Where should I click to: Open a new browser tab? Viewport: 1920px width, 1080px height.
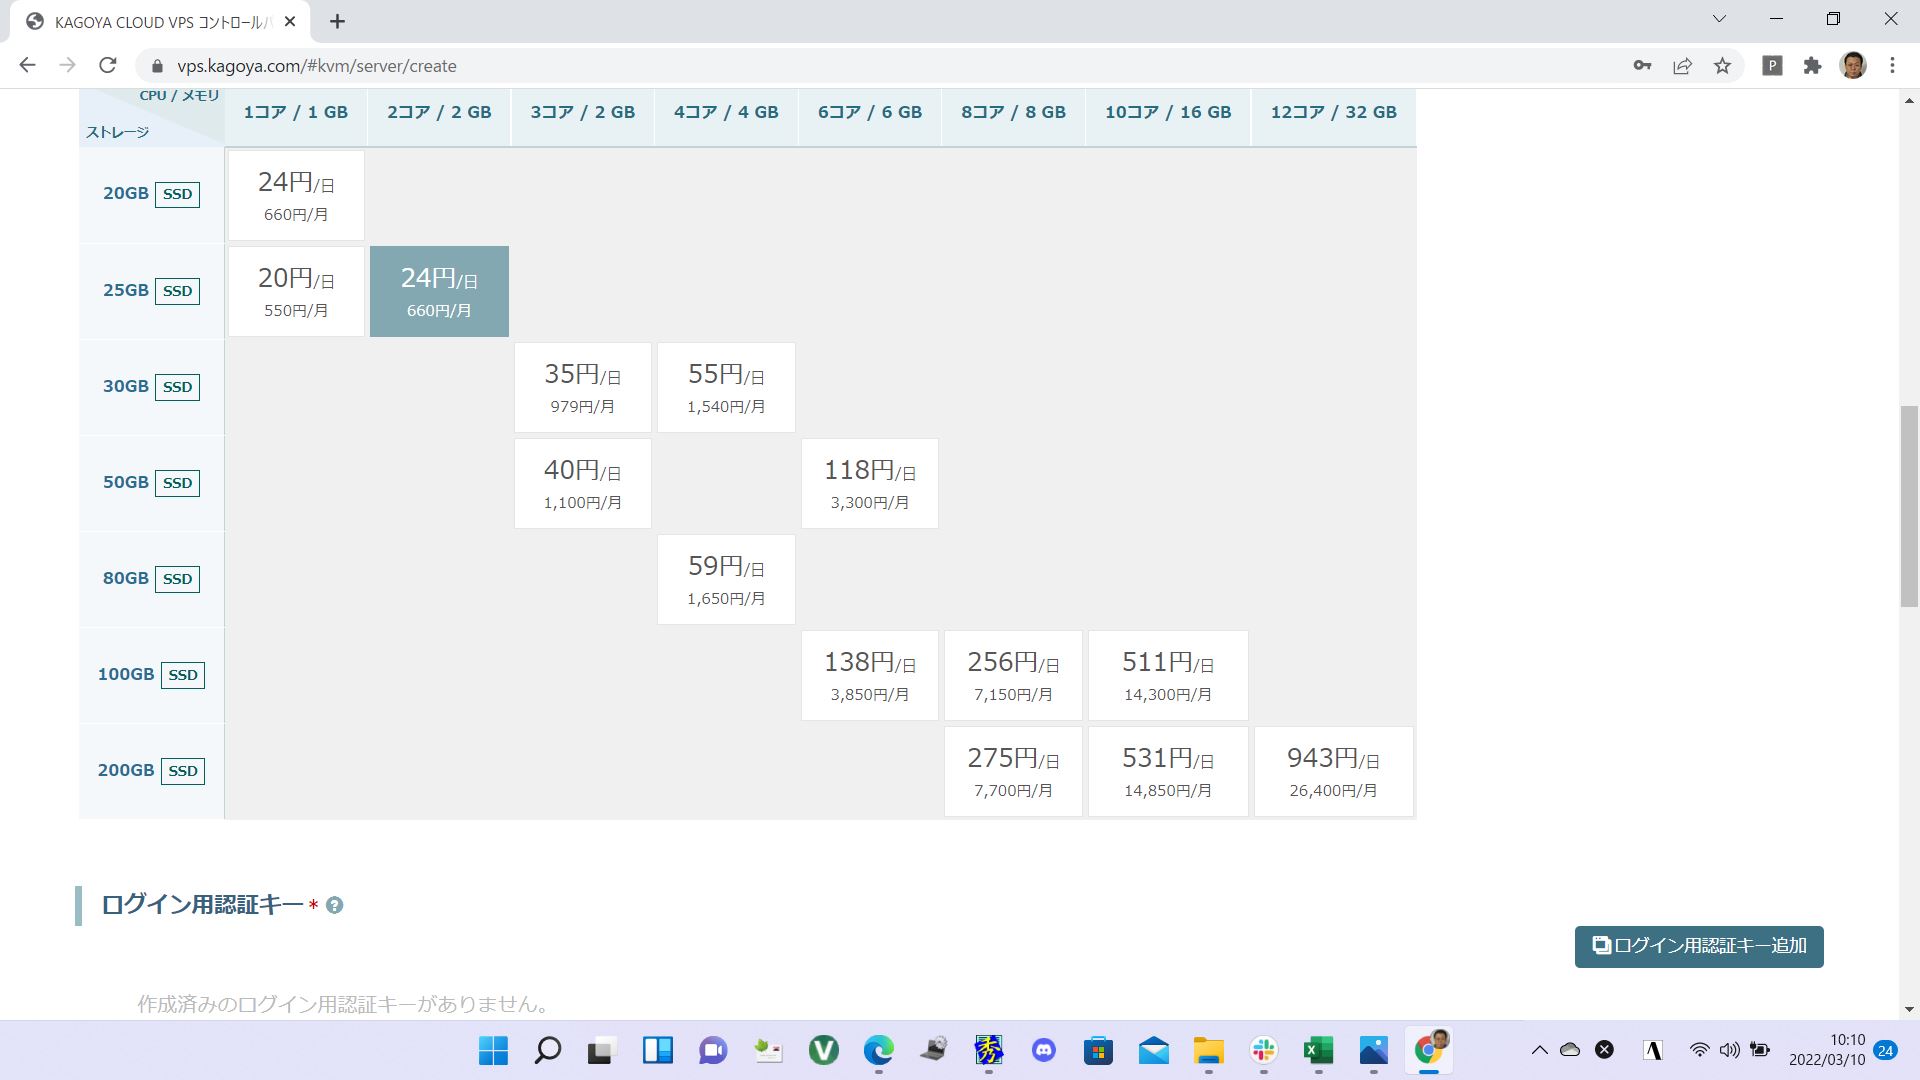click(x=338, y=21)
